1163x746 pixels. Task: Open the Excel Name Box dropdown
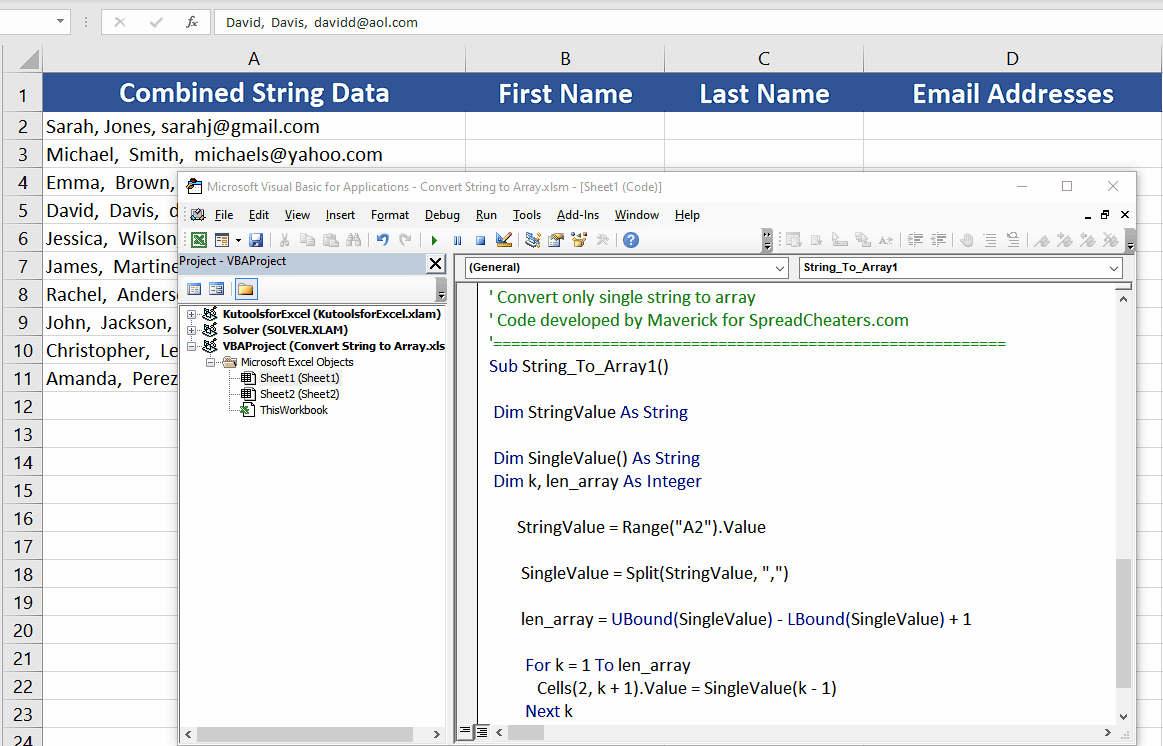pos(60,22)
